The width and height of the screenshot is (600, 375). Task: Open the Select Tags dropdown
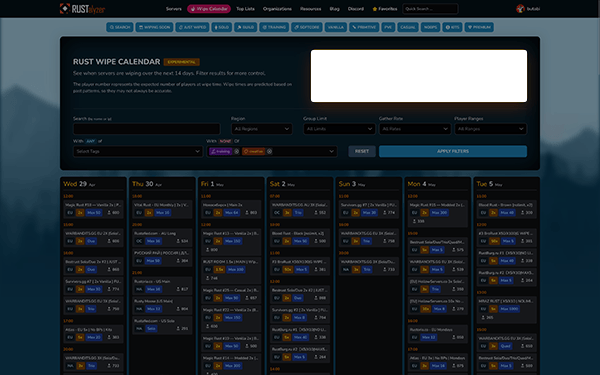(138, 151)
